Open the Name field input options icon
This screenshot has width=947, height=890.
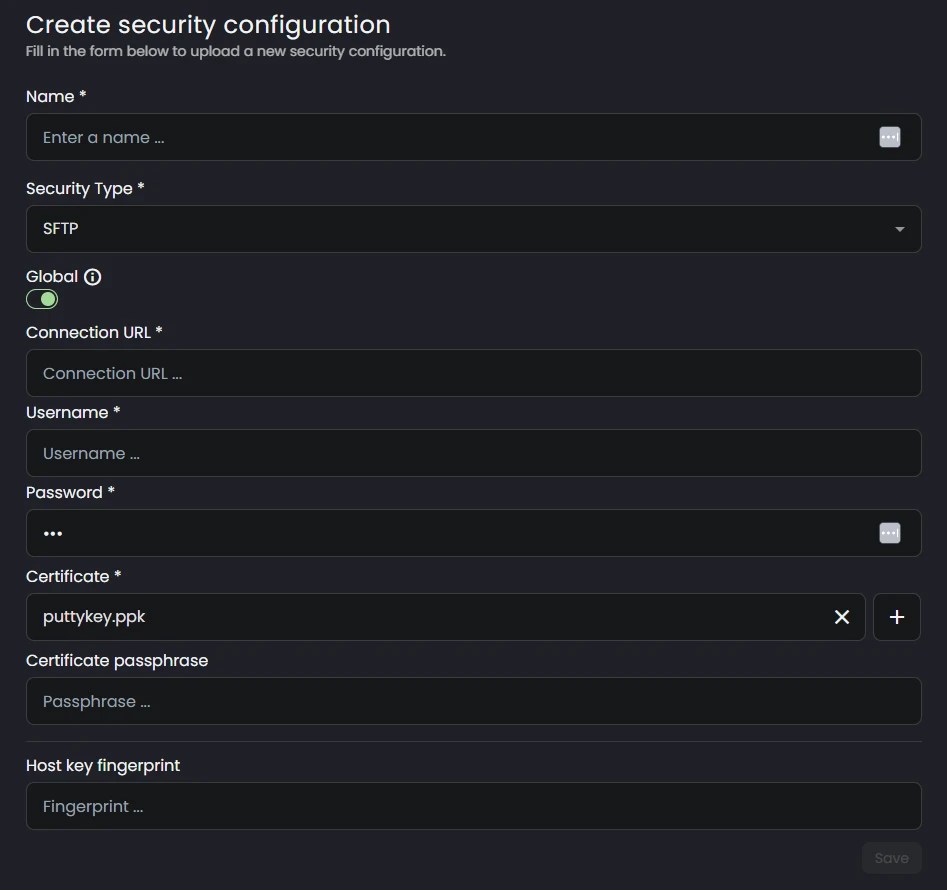click(889, 137)
